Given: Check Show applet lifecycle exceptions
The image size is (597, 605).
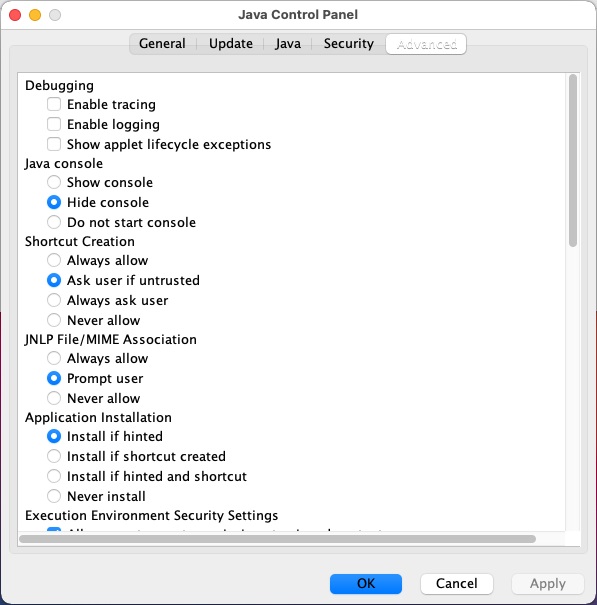Looking at the screenshot, I should (x=54, y=144).
